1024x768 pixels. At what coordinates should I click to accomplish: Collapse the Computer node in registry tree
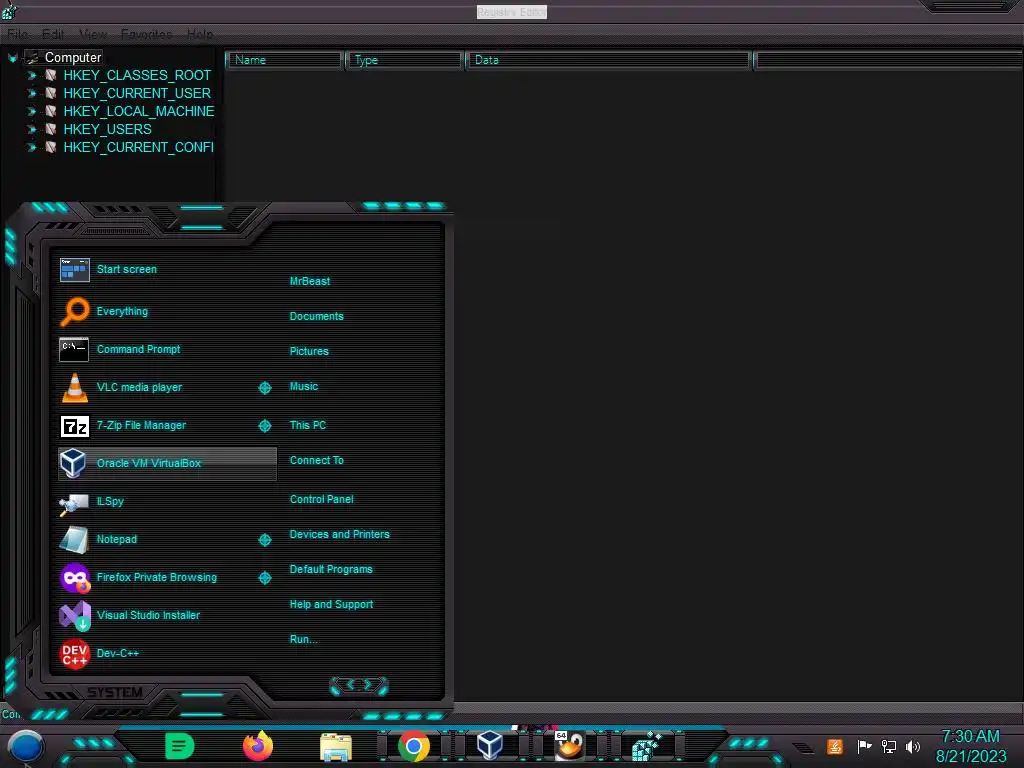point(12,58)
